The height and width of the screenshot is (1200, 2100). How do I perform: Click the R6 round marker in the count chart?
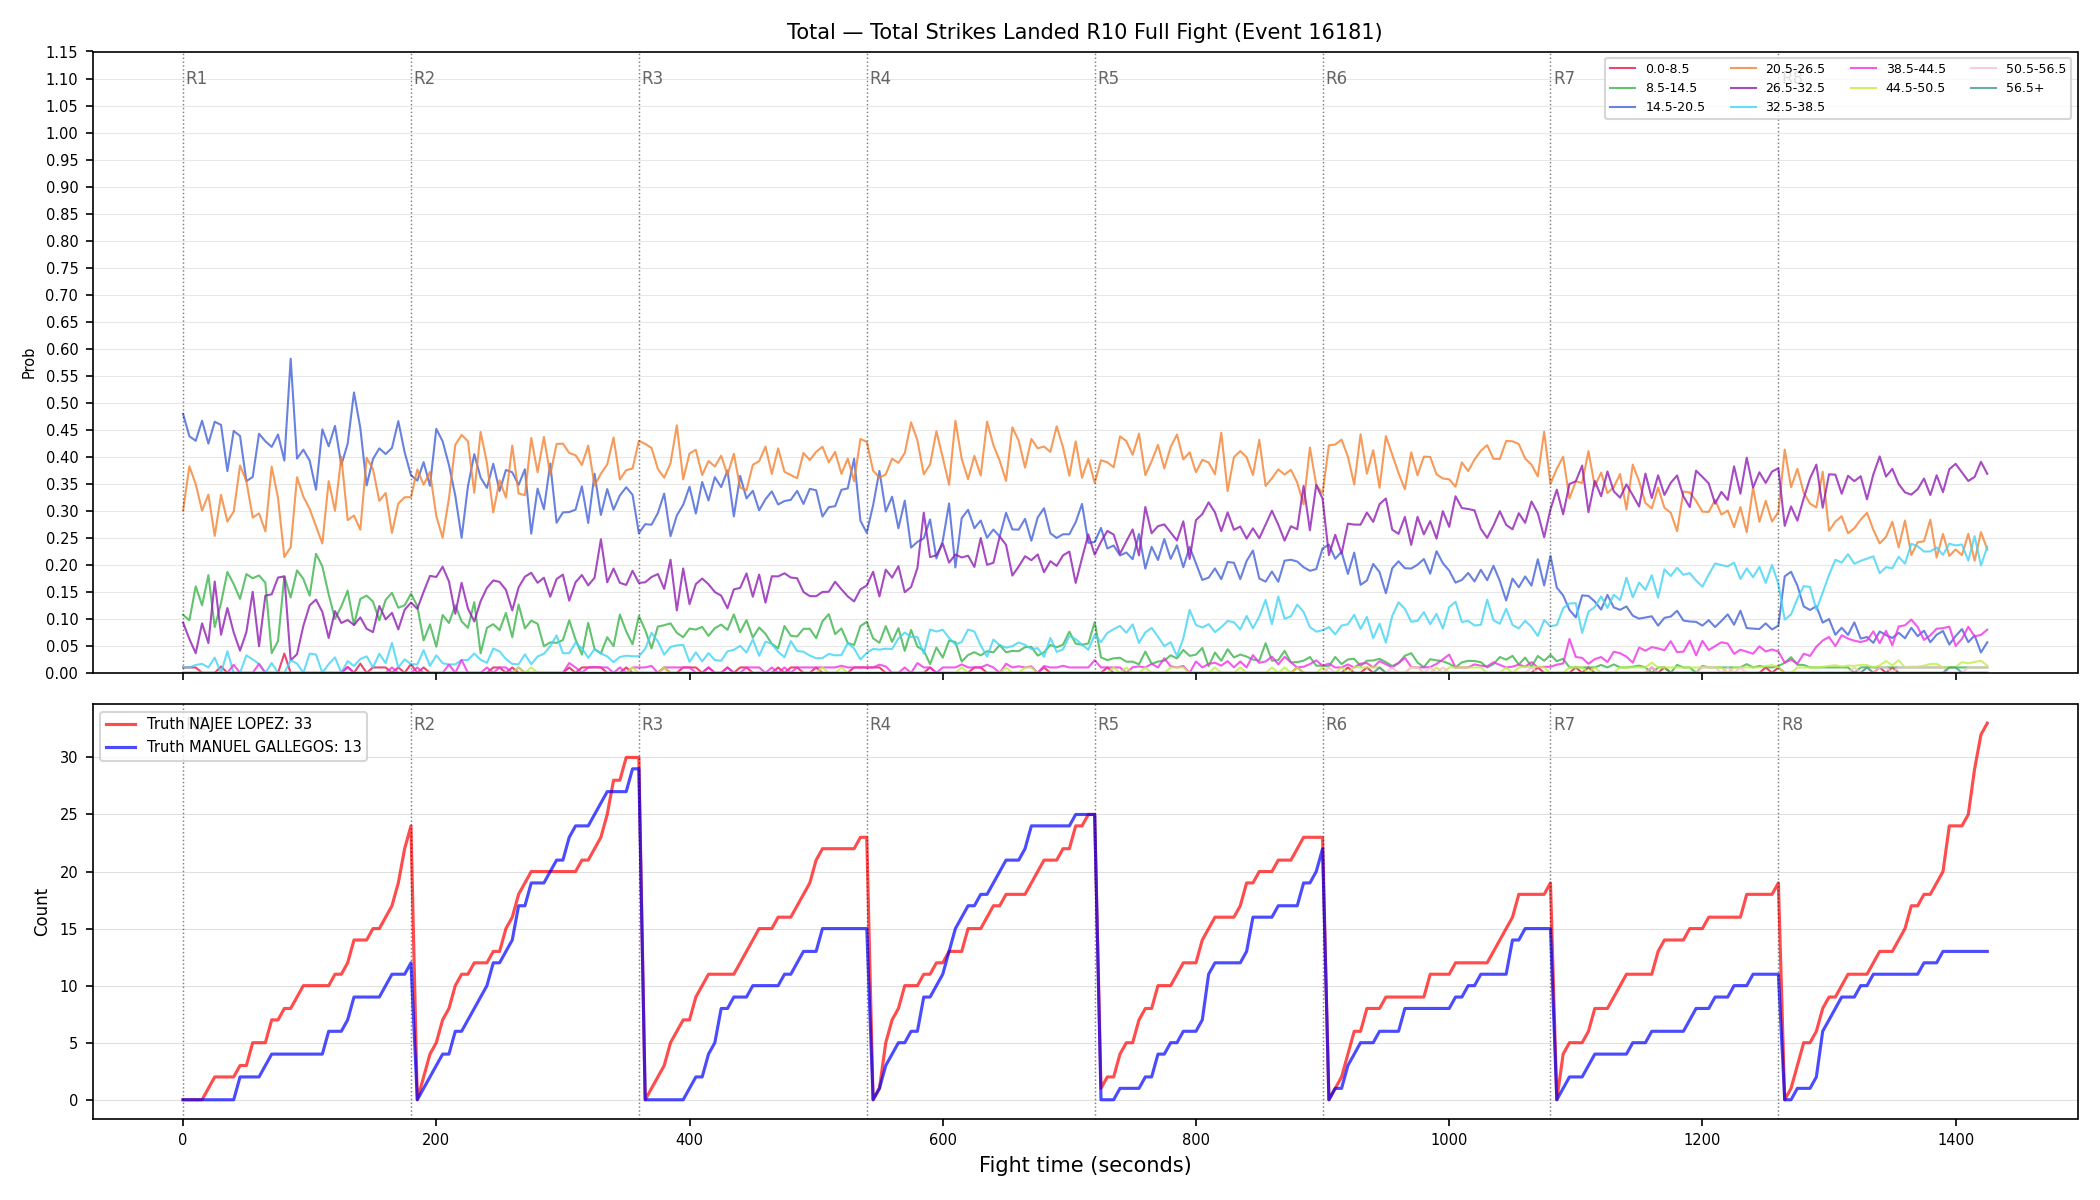click(1336, 724)
